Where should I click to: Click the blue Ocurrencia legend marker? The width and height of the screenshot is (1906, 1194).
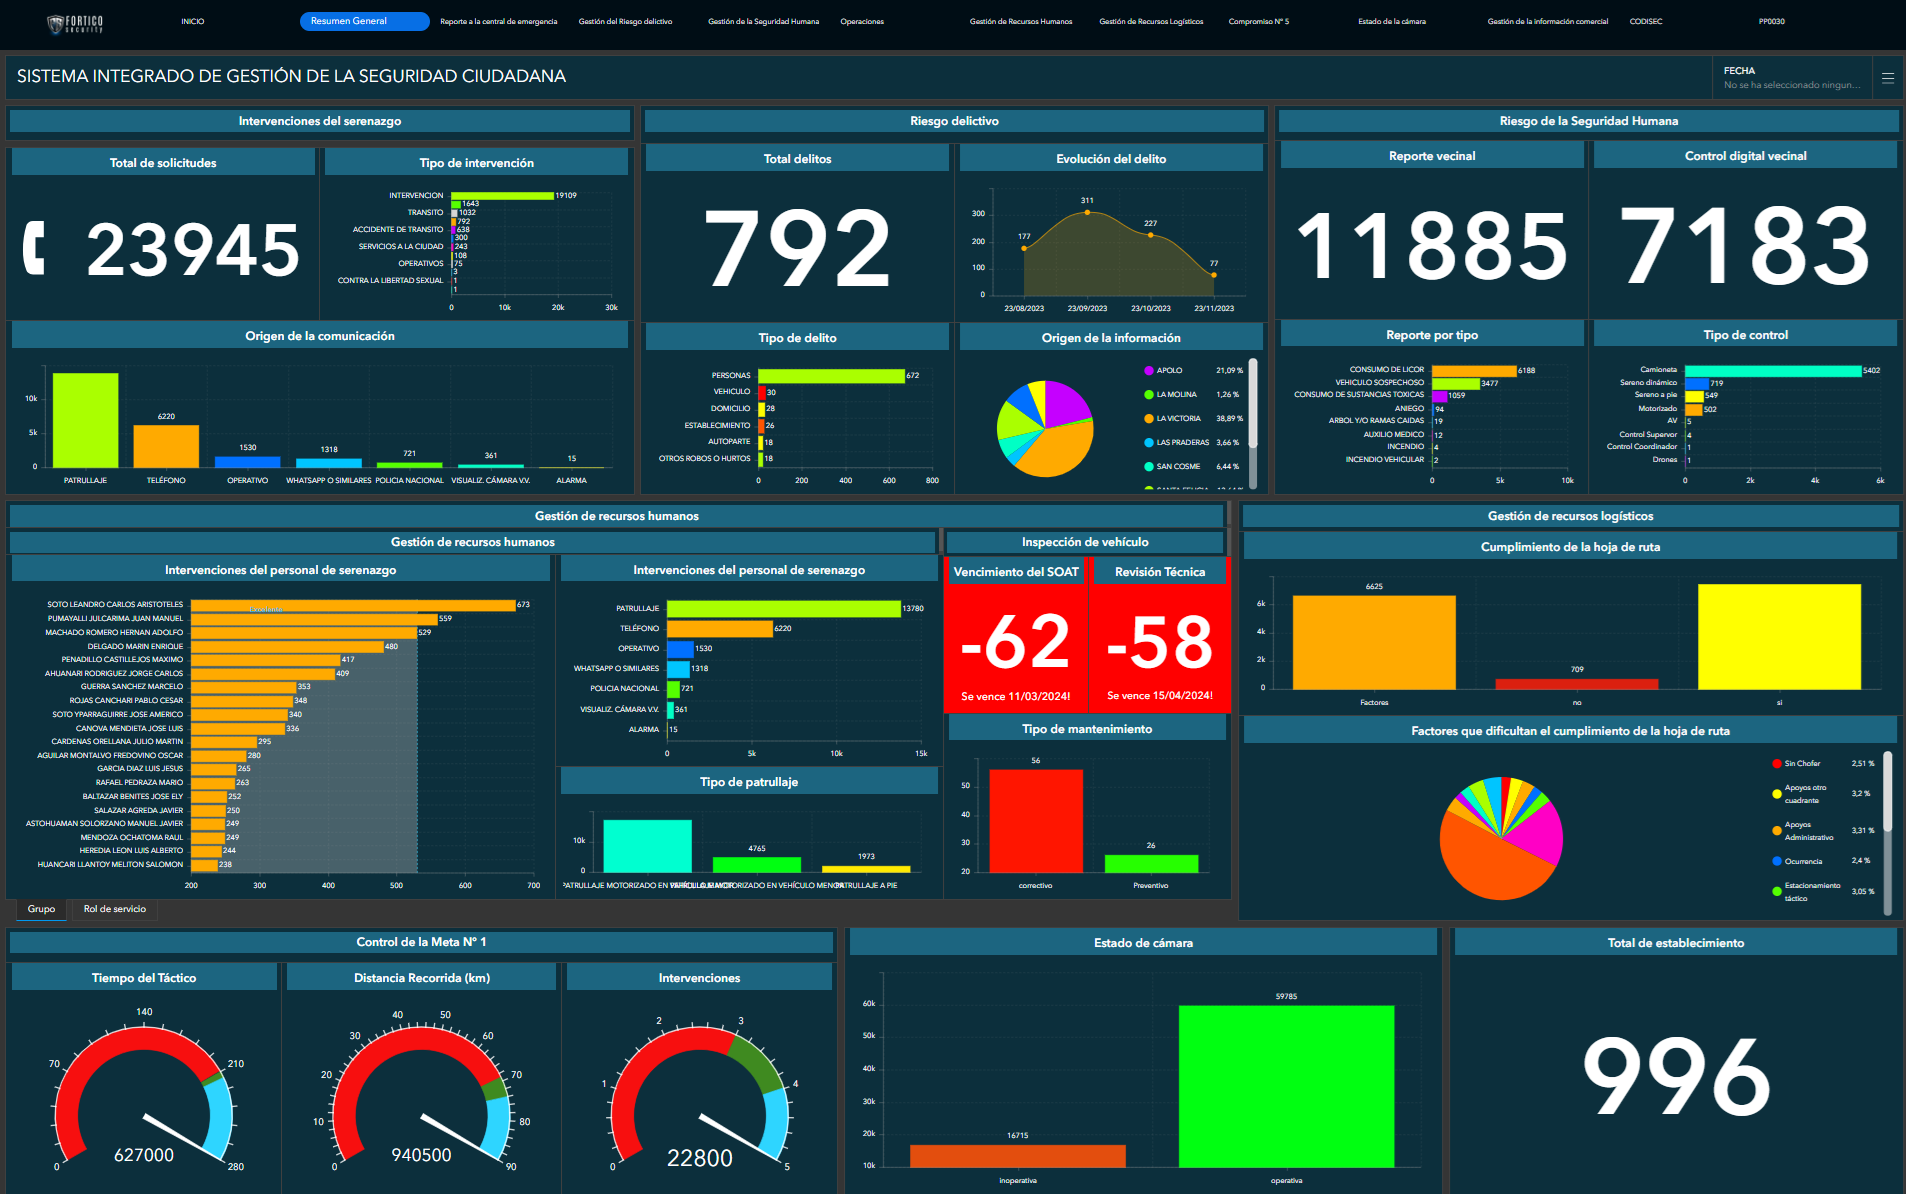click(x=1776, y=861)
